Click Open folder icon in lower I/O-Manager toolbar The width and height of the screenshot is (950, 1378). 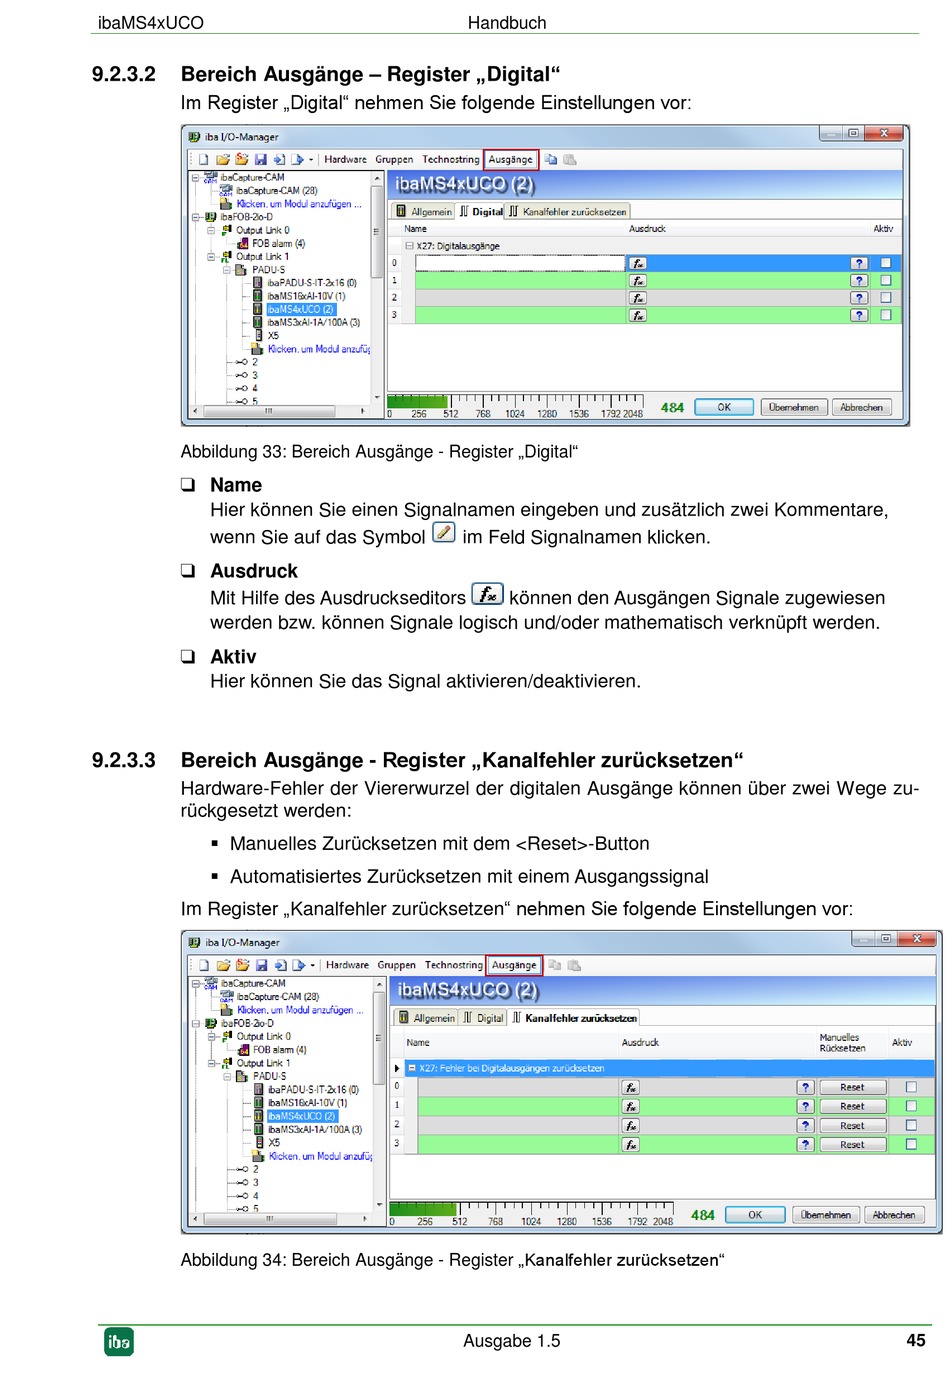click(x=224, y=966)
